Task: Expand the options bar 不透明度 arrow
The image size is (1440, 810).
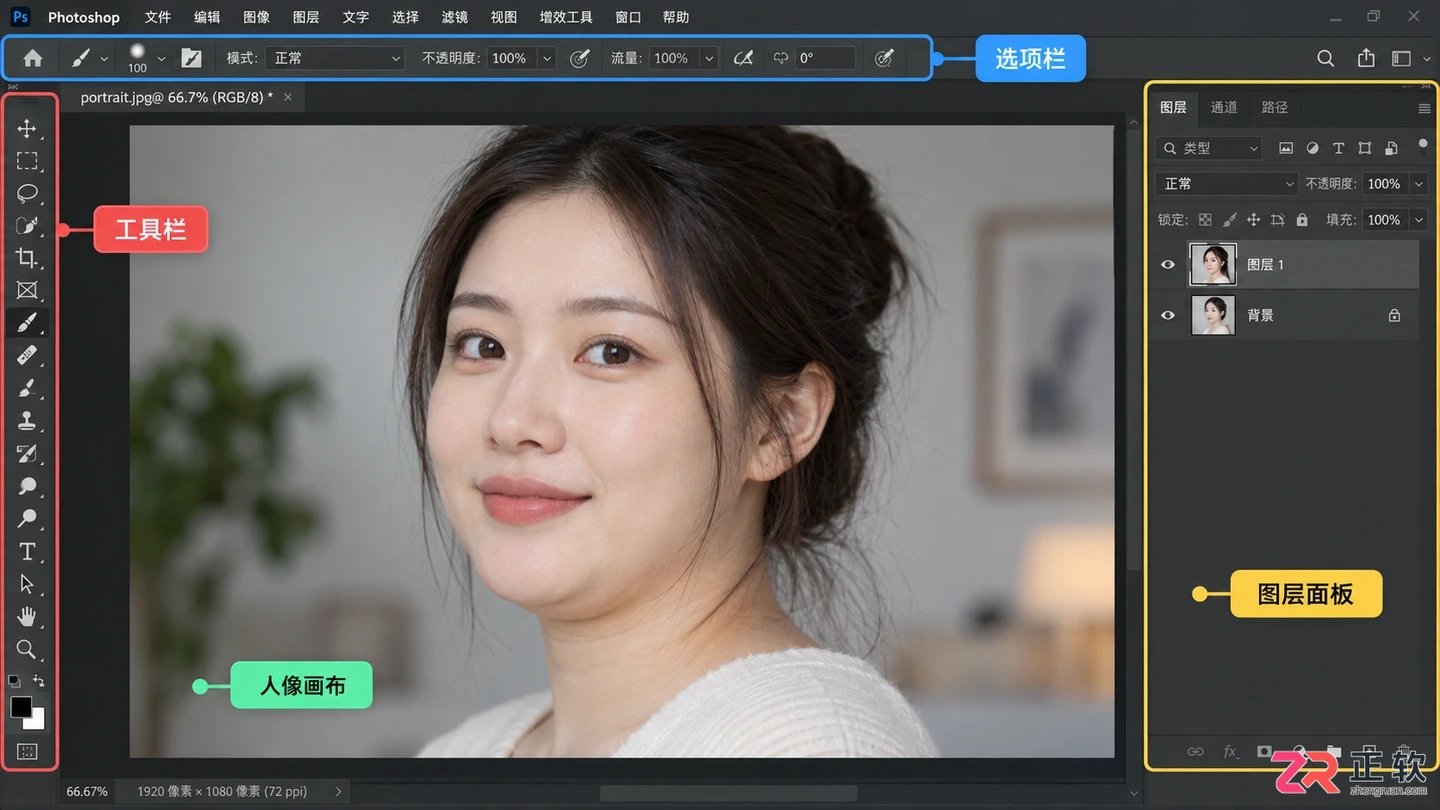Action: click(x=547, y=58)
